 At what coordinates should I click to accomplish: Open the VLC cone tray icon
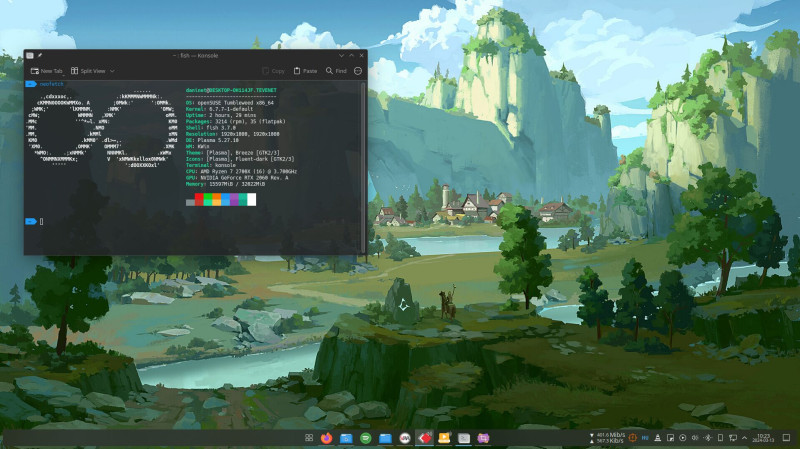point(658,438)
